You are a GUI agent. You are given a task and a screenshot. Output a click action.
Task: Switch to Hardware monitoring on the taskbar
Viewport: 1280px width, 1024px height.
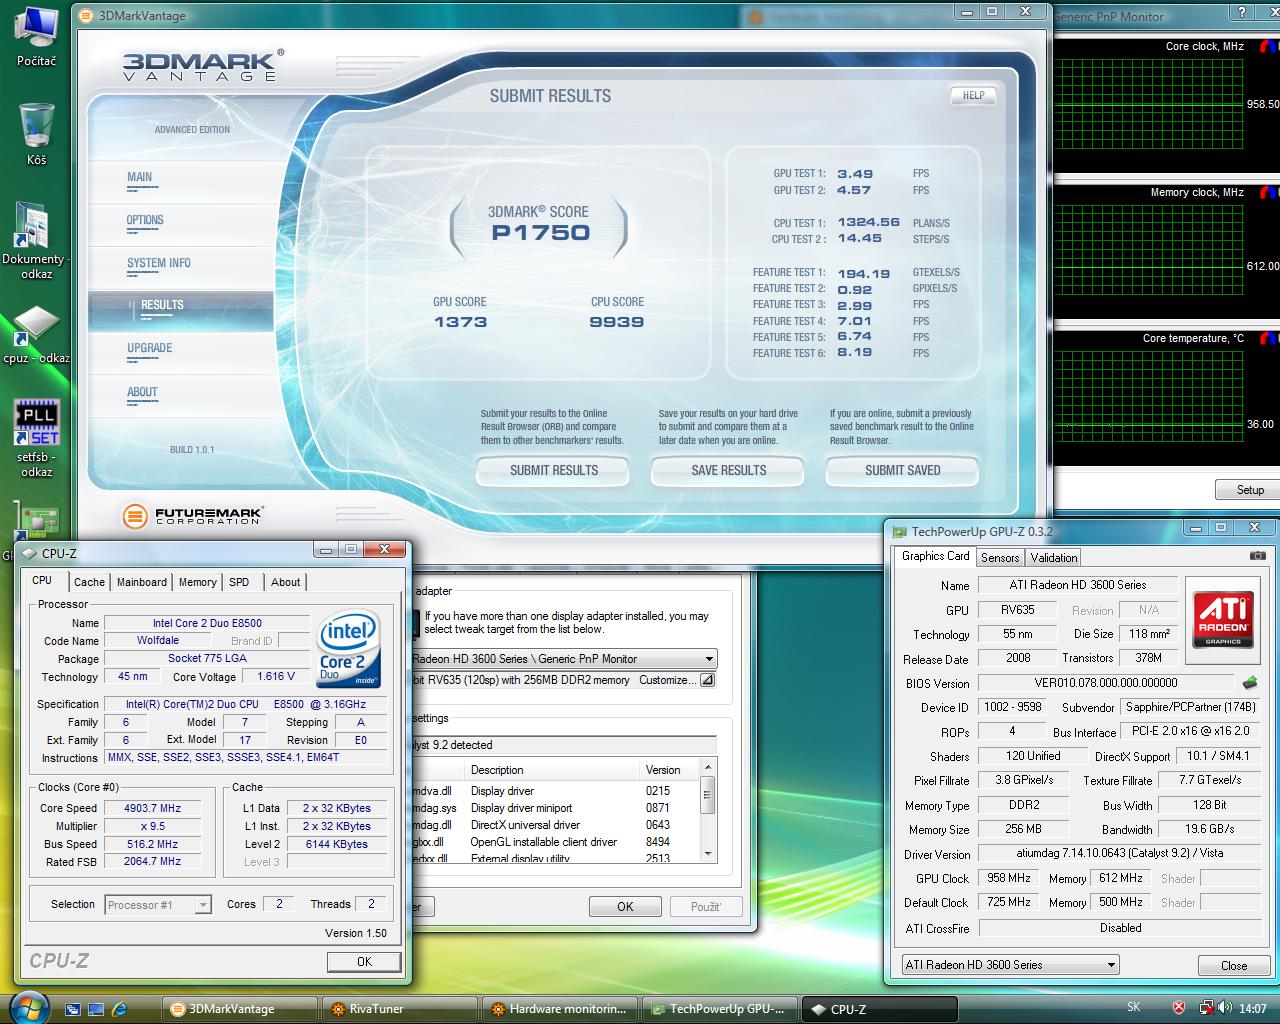pos(558,1009)
